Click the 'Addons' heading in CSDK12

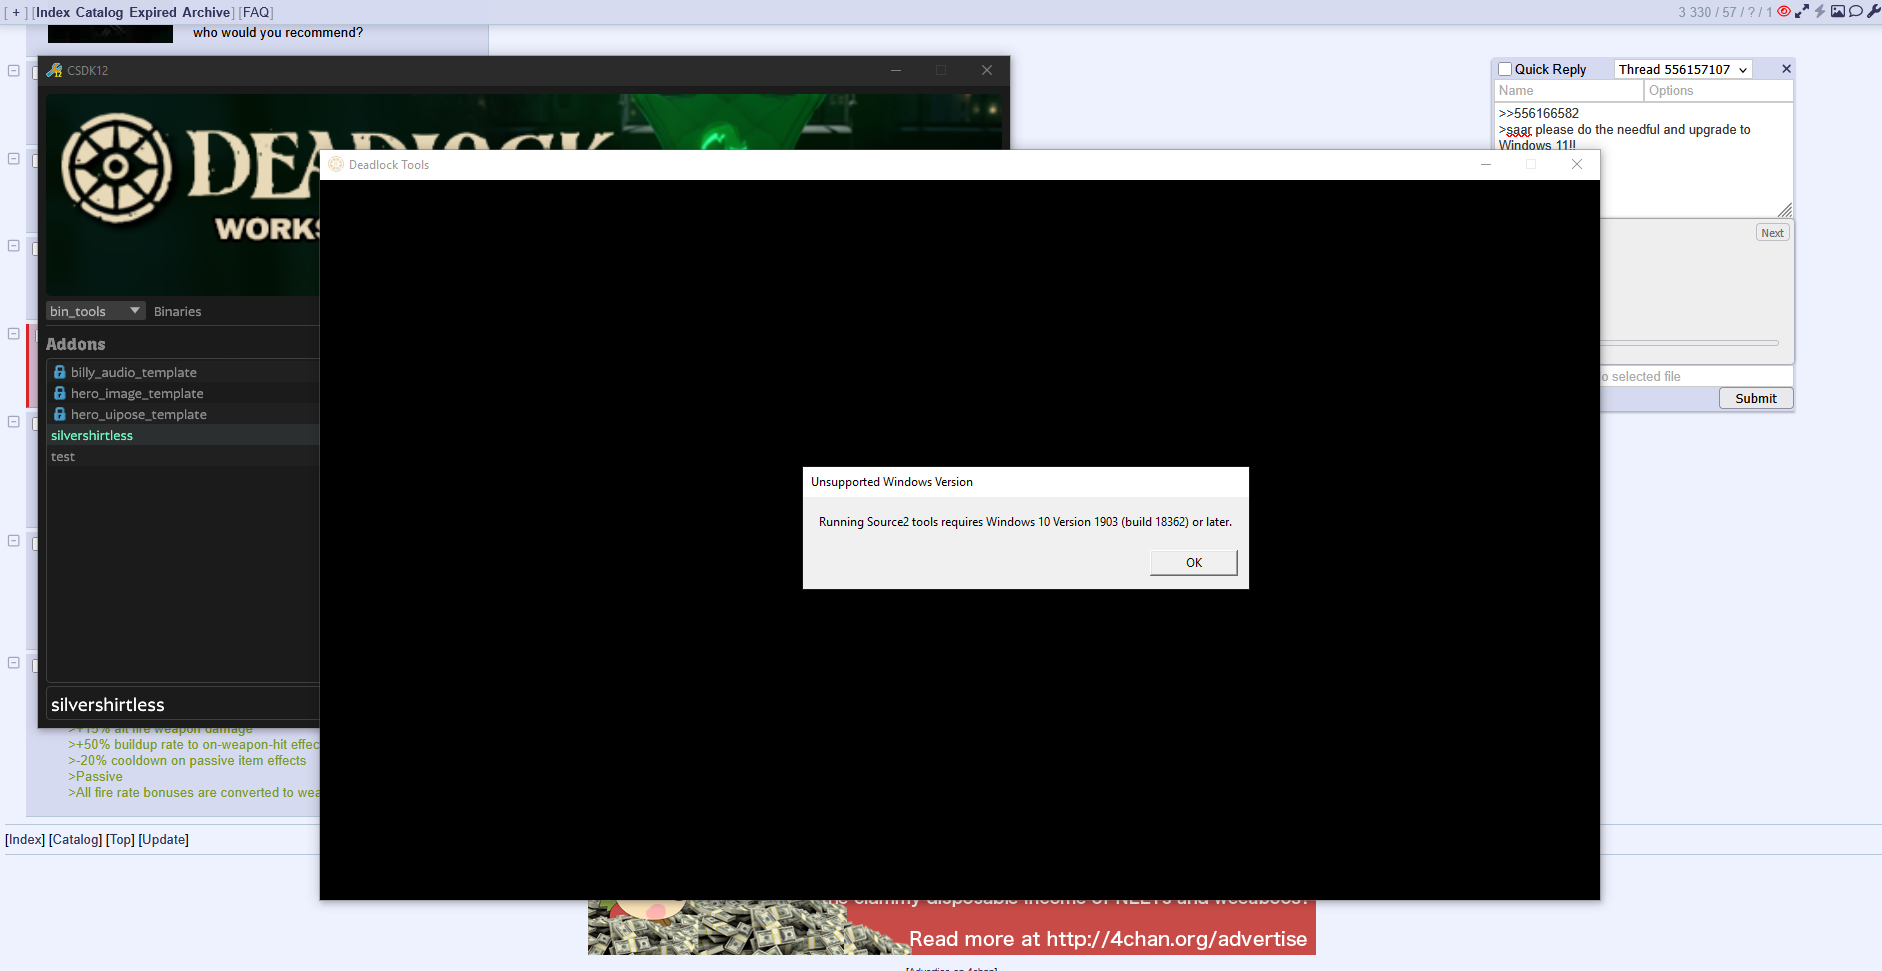(x=76, y=344)
